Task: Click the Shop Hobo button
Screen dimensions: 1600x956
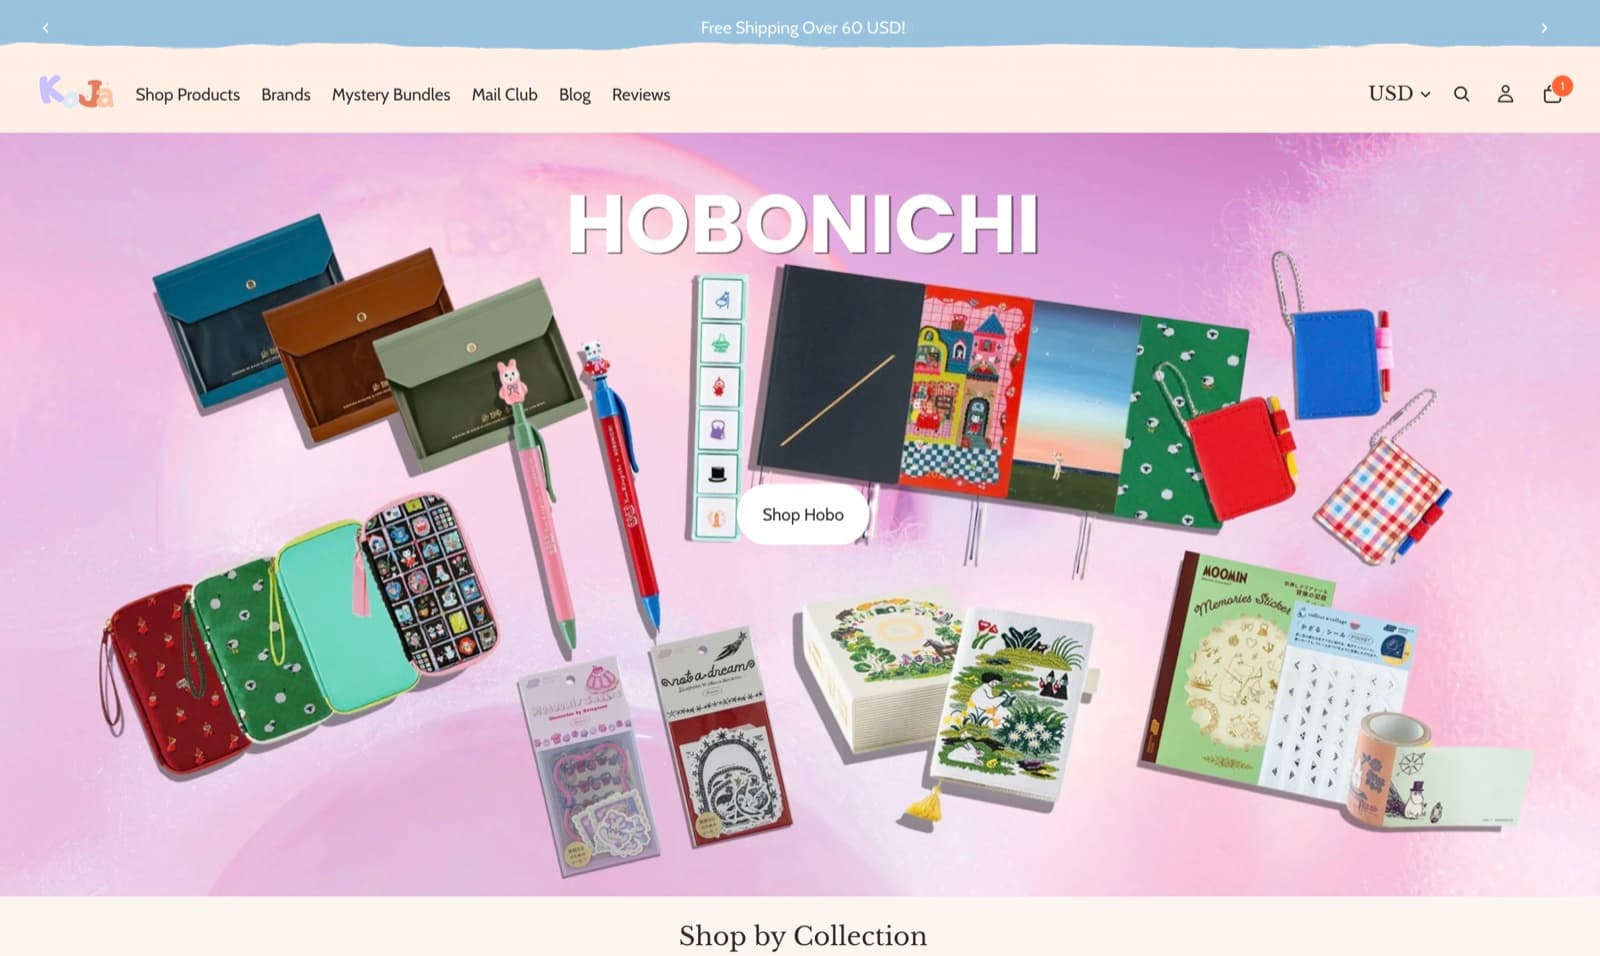Action: pyautogui.click(x=803, y=515)
